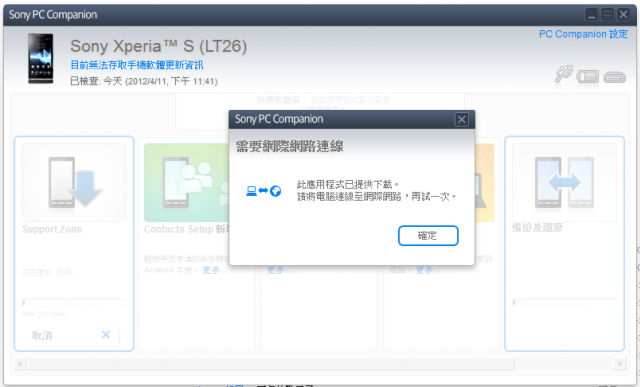640x387 pixels.
Task: Click the 更多 link under Contacts Setup
Action: tap(214, 270)
